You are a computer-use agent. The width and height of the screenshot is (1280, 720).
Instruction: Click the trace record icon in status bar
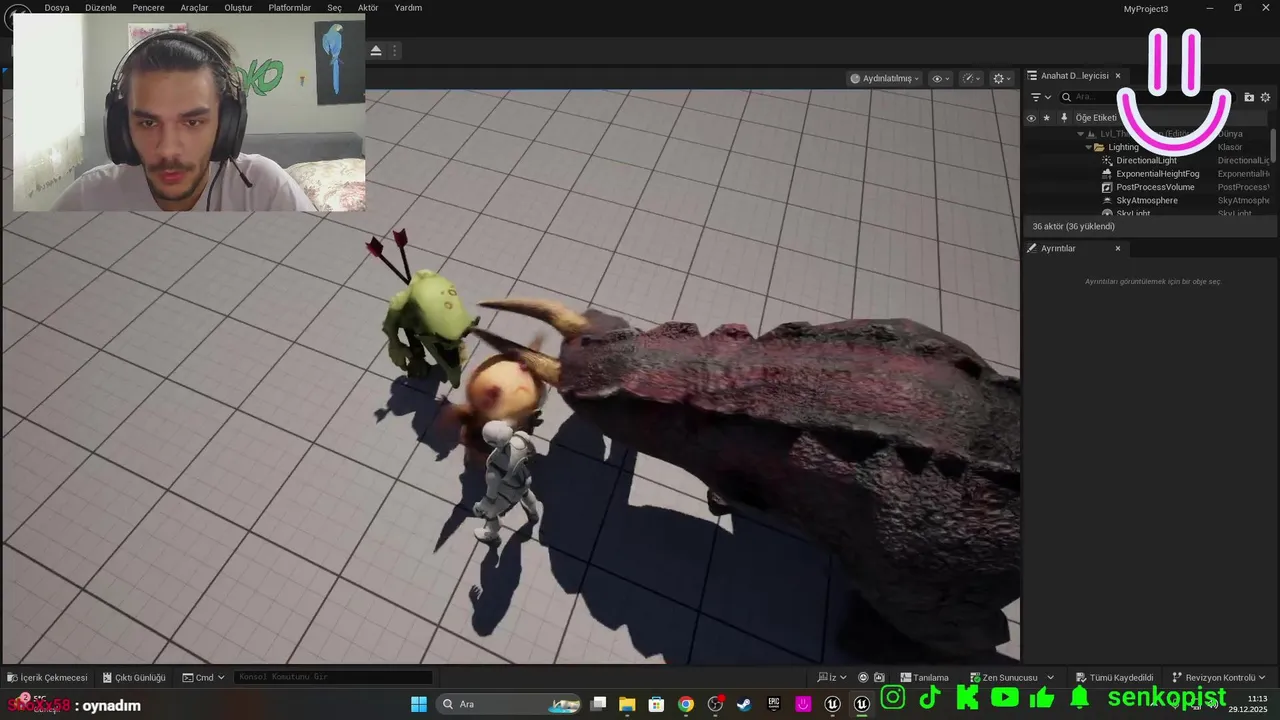click(864, 678)
